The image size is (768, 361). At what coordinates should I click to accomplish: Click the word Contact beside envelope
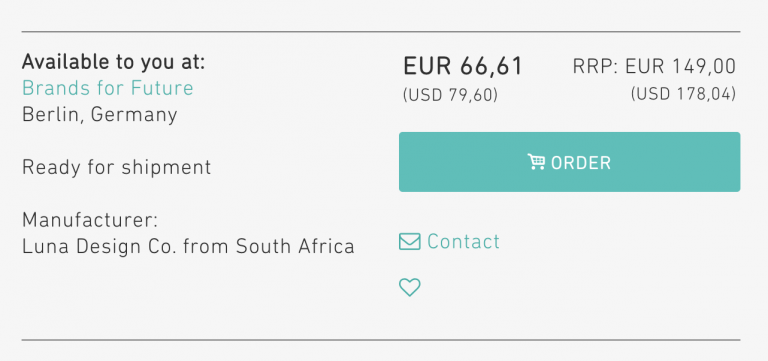tap(463, 241)
